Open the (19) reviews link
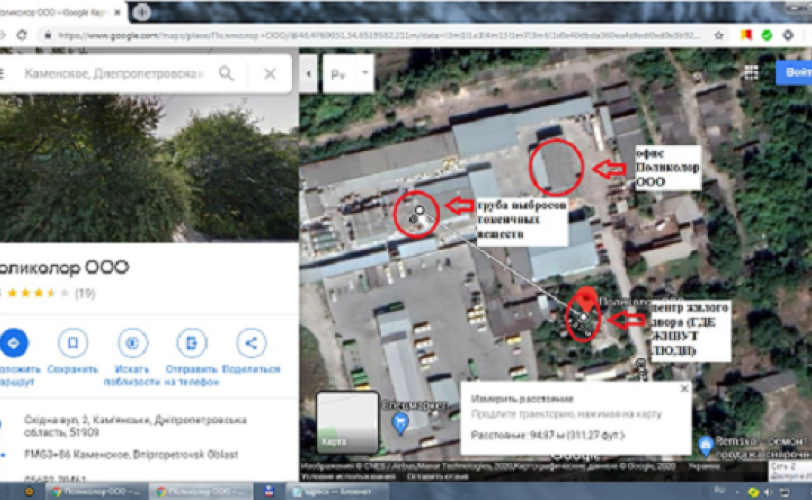The image size is (812, 500). [x=85, y=293]
